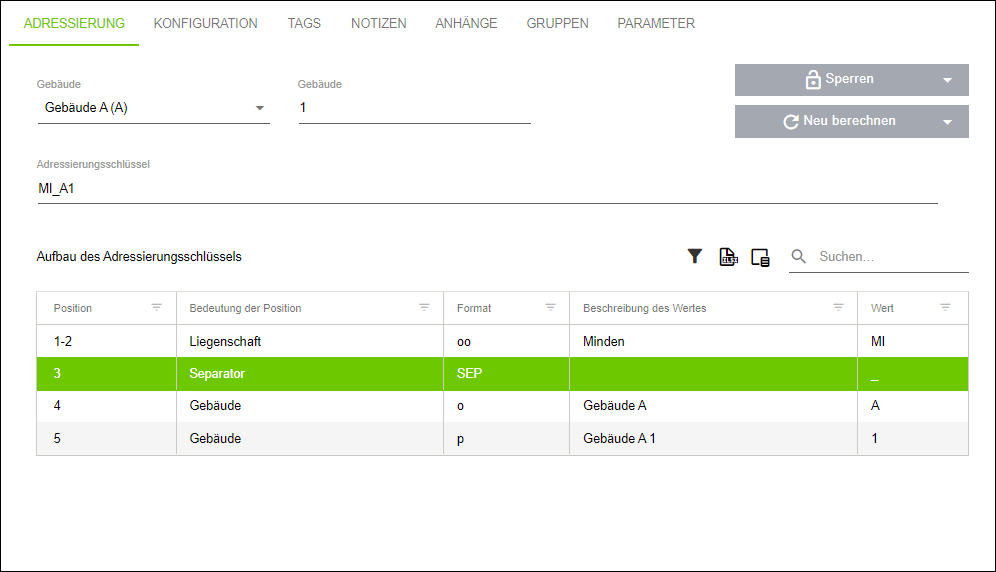Click the Sperren button

[852, 79]
